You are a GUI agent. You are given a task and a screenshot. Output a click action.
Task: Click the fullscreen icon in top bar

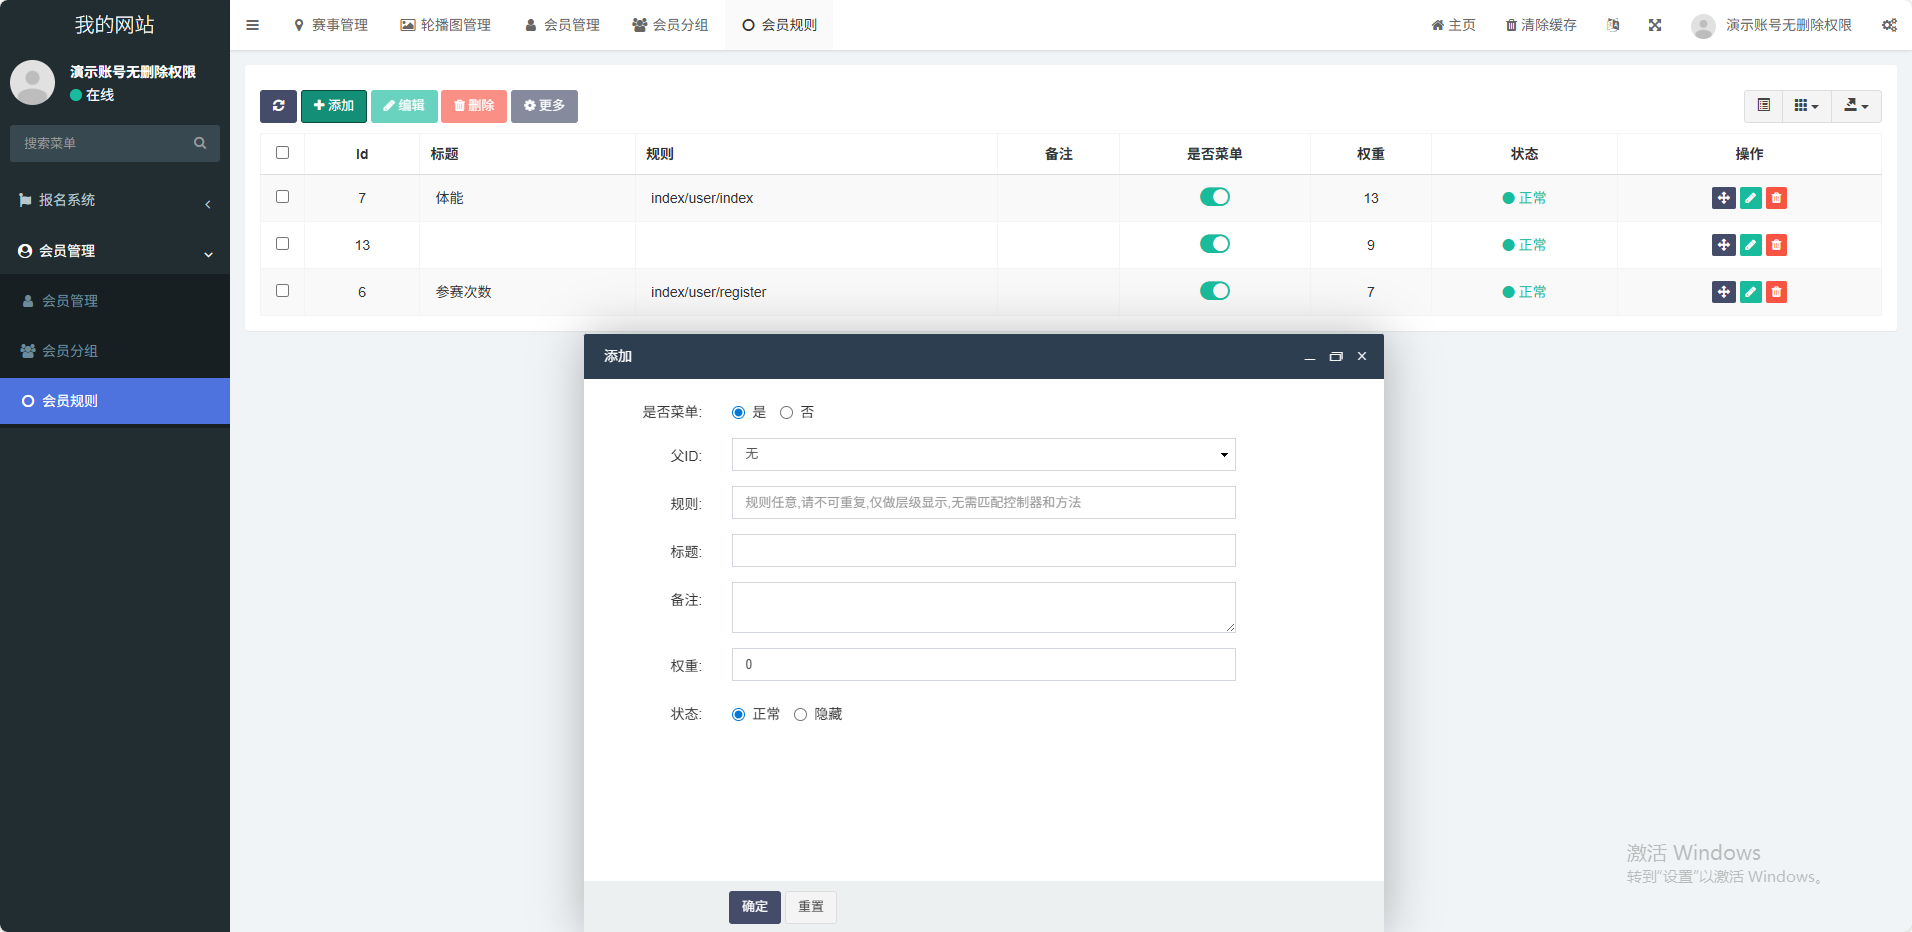click(x=1655, y=25)
